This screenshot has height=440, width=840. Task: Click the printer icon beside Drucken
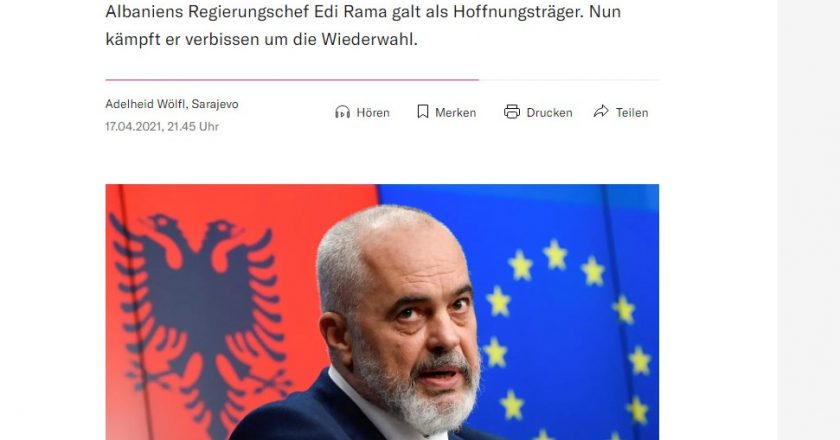[512, 111]
